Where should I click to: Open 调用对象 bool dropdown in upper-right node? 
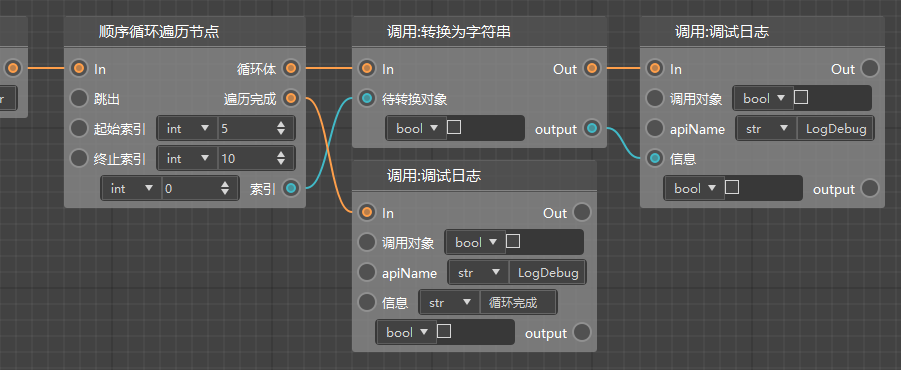coord(764,99)
